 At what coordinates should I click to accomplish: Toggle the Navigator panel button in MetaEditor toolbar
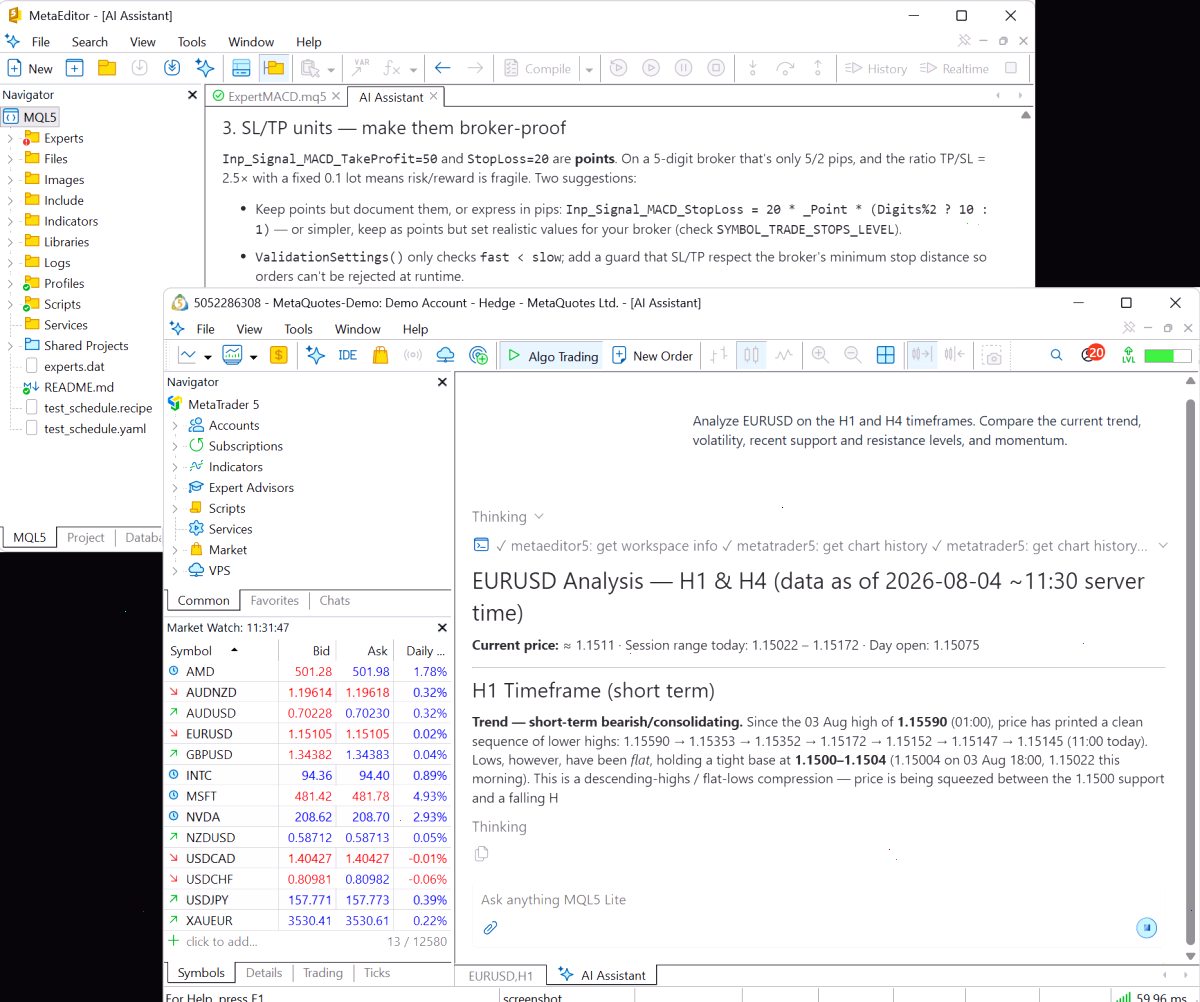click(273, 68)
